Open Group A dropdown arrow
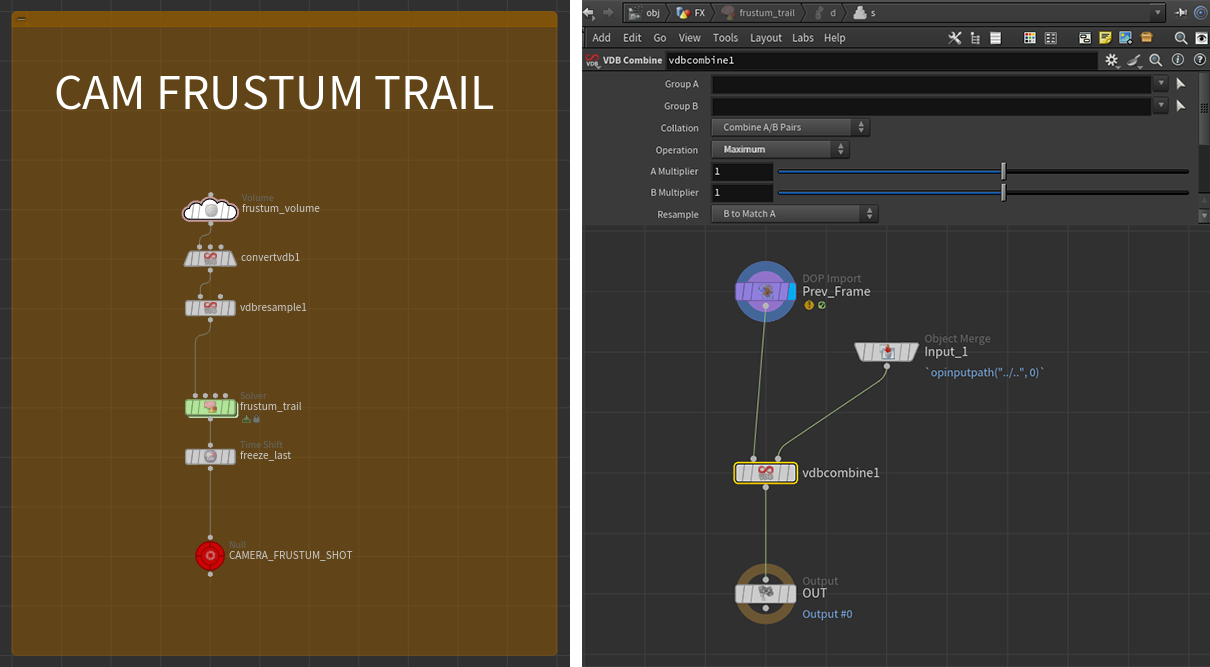Viewport: 1210px width, 667px height. click(1160, 84)
